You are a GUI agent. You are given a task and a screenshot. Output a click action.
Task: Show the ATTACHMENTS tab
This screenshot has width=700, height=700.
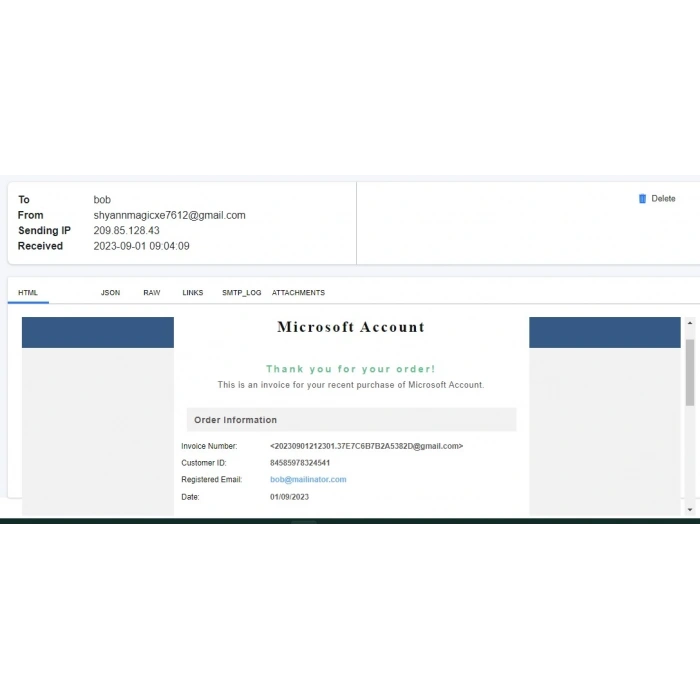click(298, 293)
